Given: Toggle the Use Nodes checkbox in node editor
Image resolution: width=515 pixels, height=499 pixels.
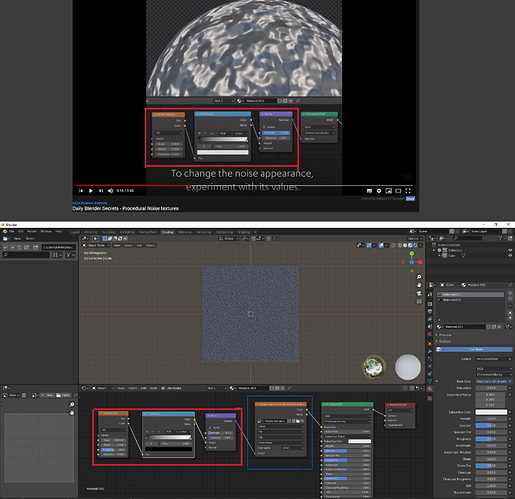Looking at the screenshot, I should pyautogui.click(x=163, y=388).
